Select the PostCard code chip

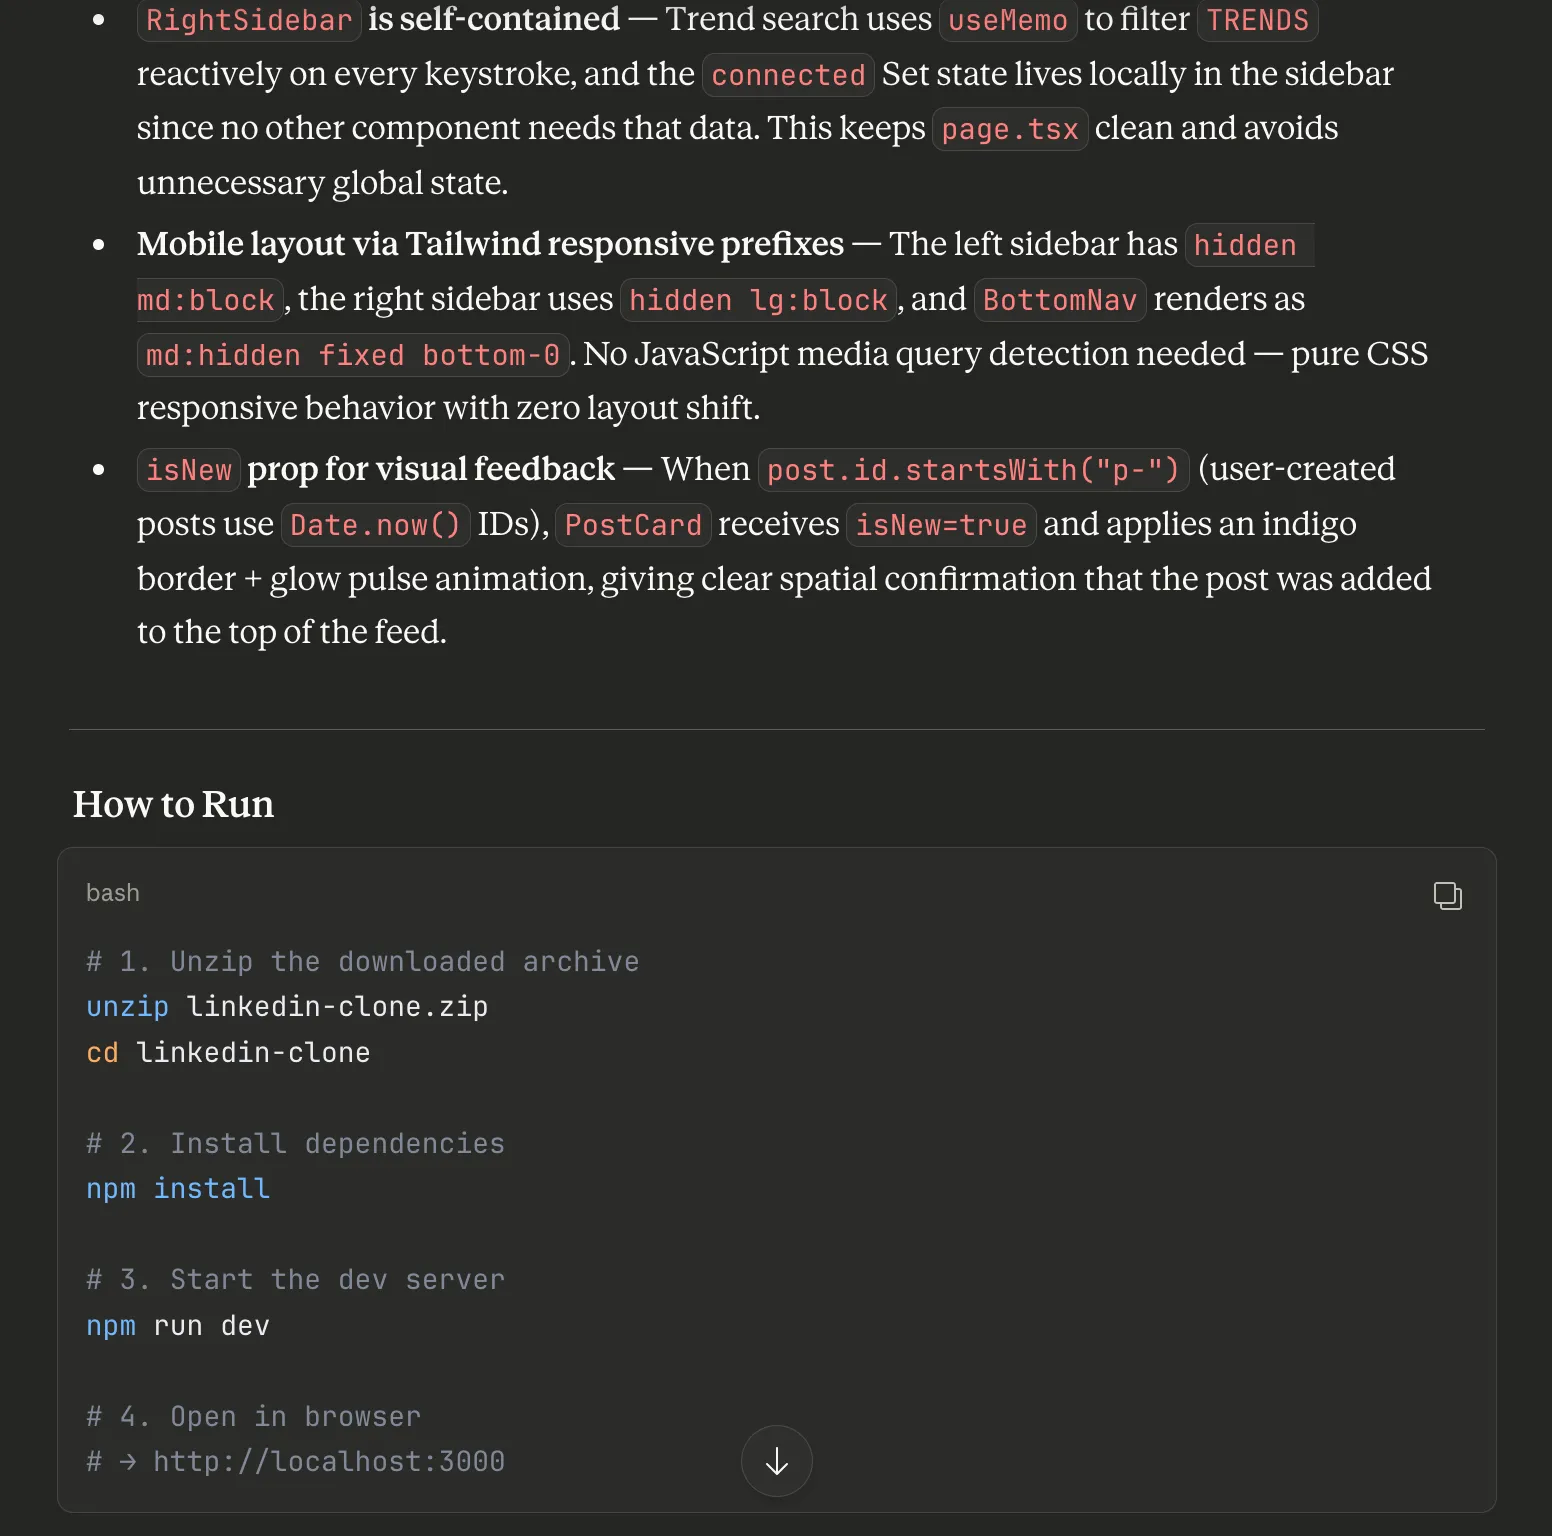(x=633, y=525)
